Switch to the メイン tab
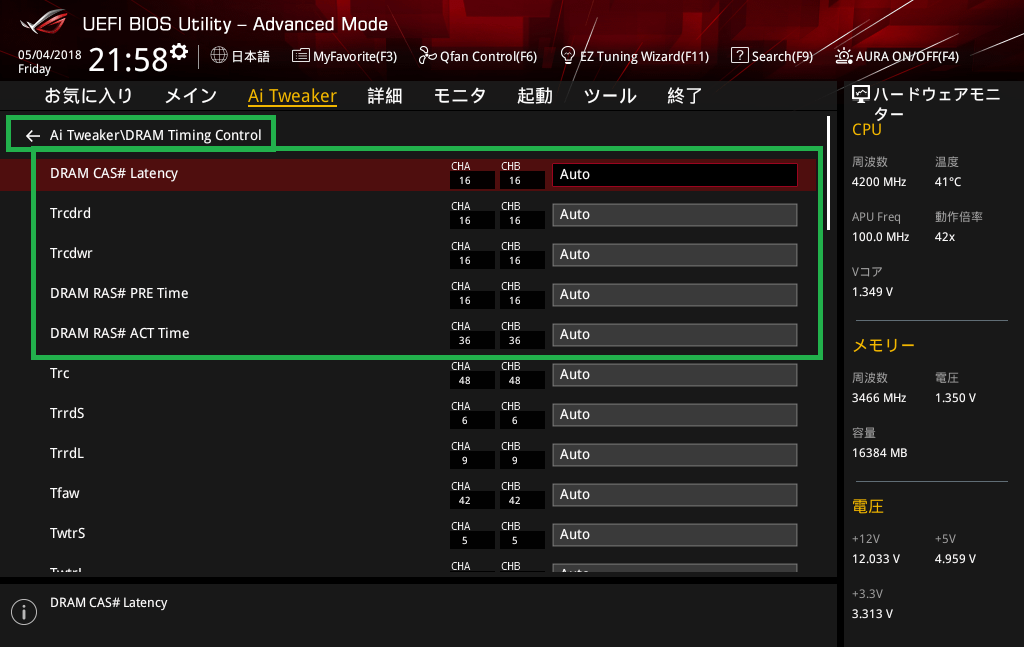Screen dimensions: 1024x647 [191, 96]
